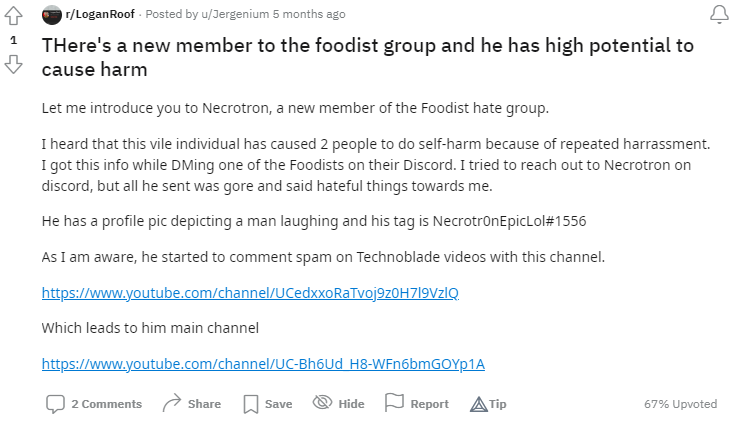Click the Save bookmark icon
This screenshot has height=431, width=733.
click(x=251, y=404)
